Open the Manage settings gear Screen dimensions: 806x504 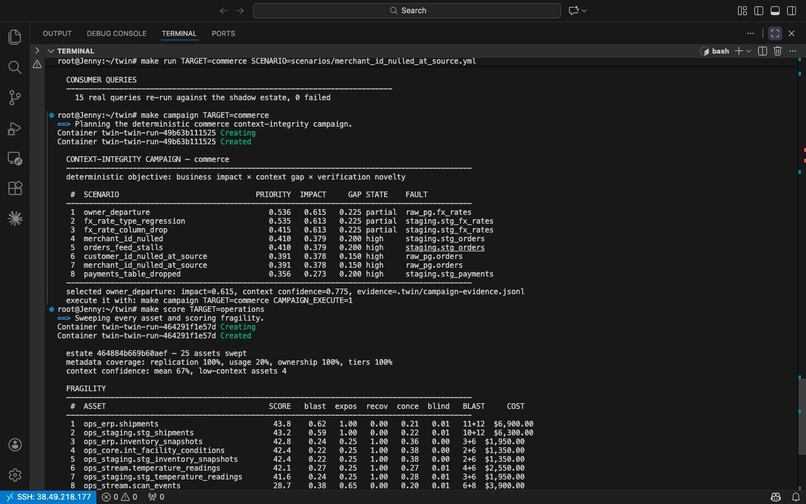click(14, 475)
